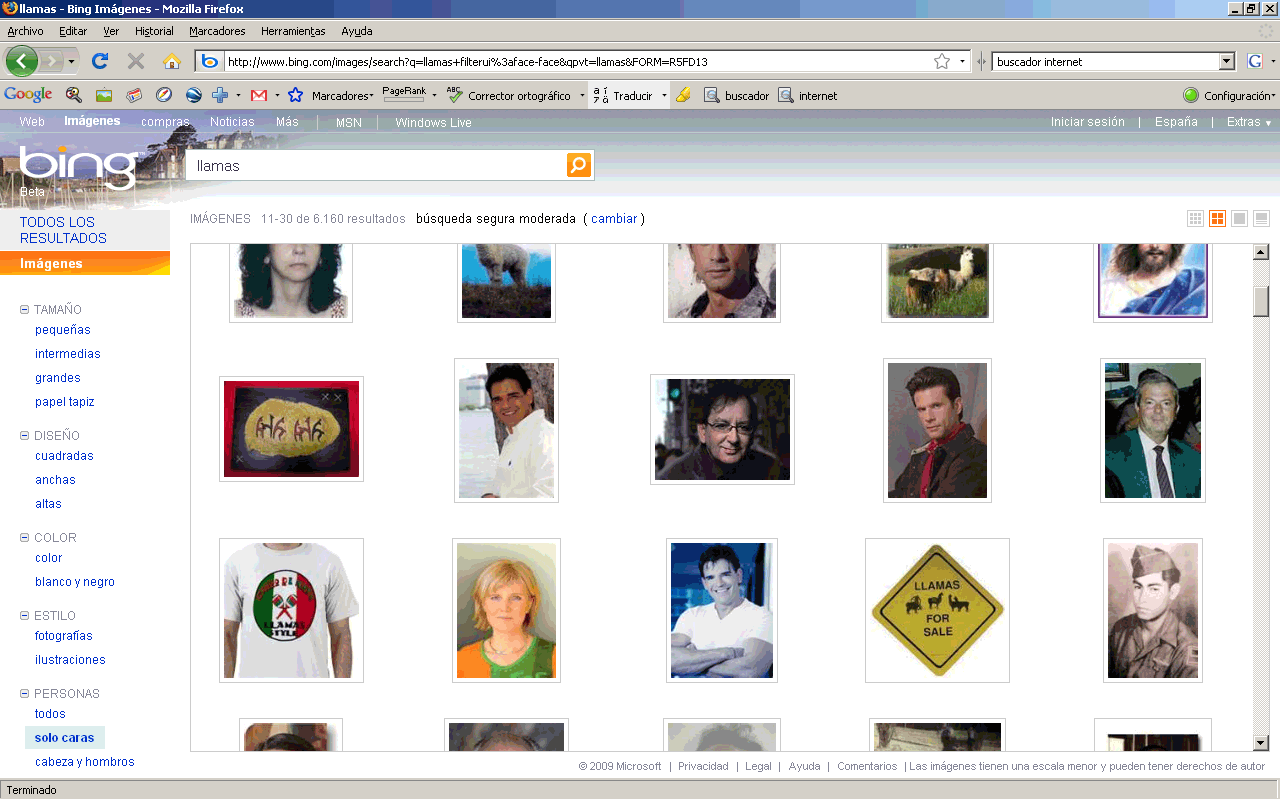Select the orange medium thumbnail grid view
The width and height of the screenshot is (1280, 800).
1217,219
